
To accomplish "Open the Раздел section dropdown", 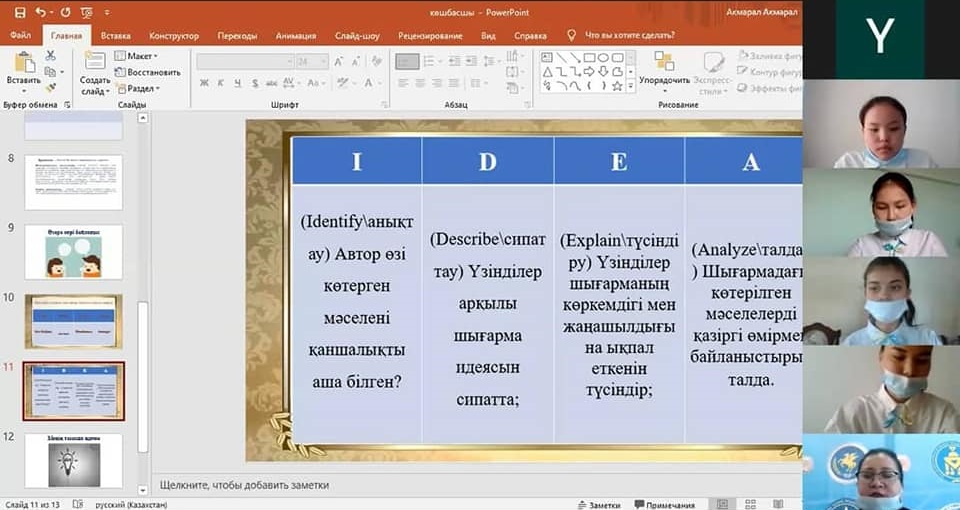I will coord(139,88).
